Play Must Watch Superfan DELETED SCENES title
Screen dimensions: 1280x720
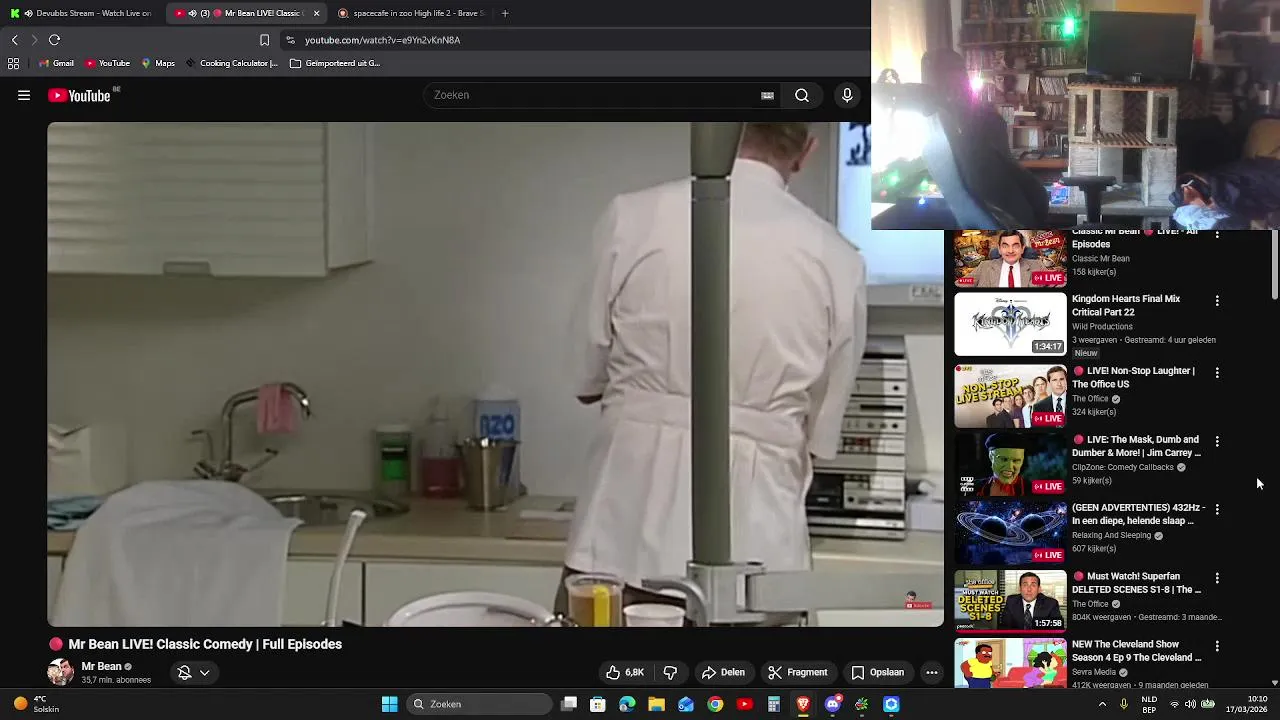click(x=1137, y=583)
